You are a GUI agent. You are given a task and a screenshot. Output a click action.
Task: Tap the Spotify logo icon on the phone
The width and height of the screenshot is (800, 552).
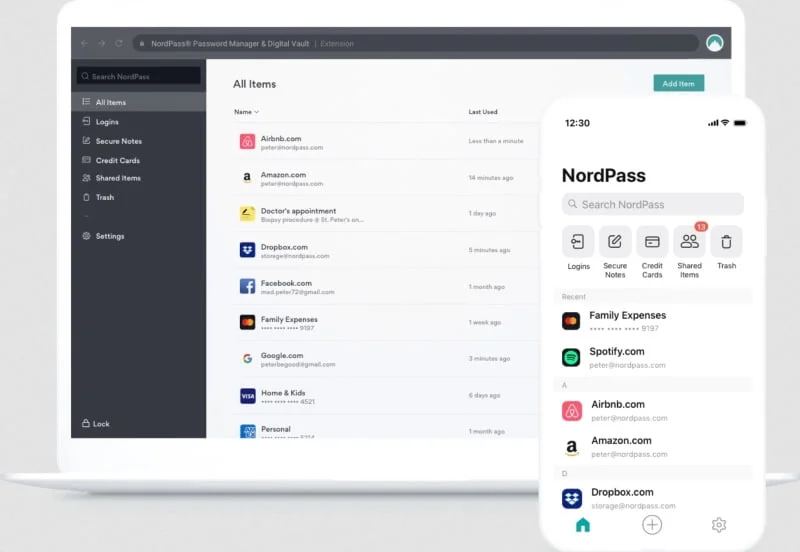click(x=571, y=357)
